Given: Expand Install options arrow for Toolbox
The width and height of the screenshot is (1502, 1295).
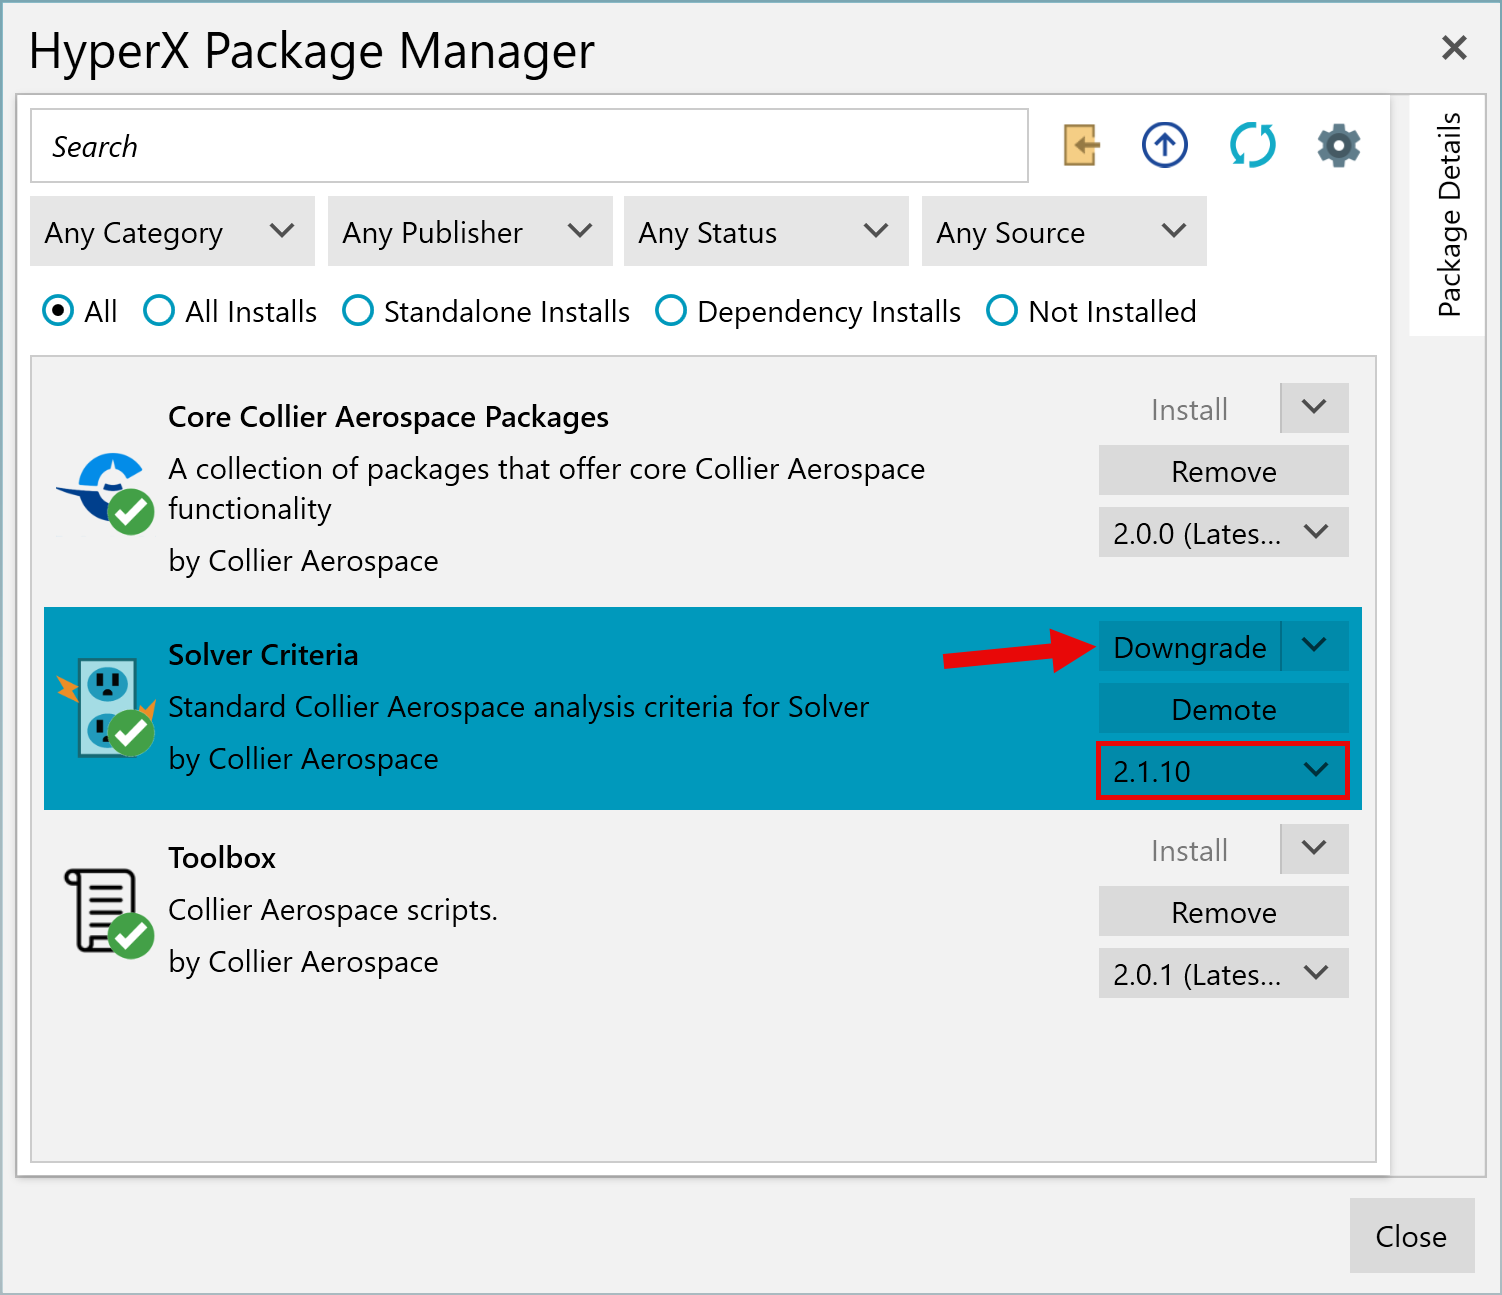Looking at the screenshot, I should click(x=1314, y=849).
